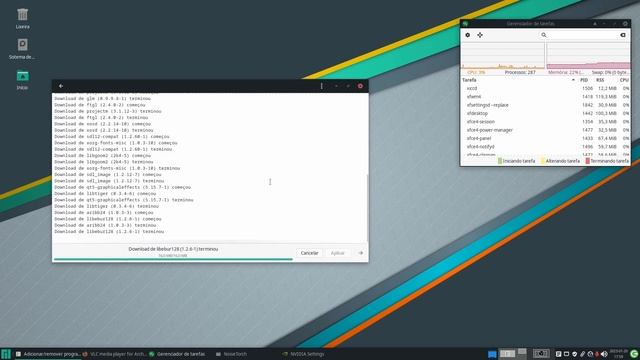Click the green session button on panel
The height and width of the screenshot is (360, 640).
[x=634, y=354]
